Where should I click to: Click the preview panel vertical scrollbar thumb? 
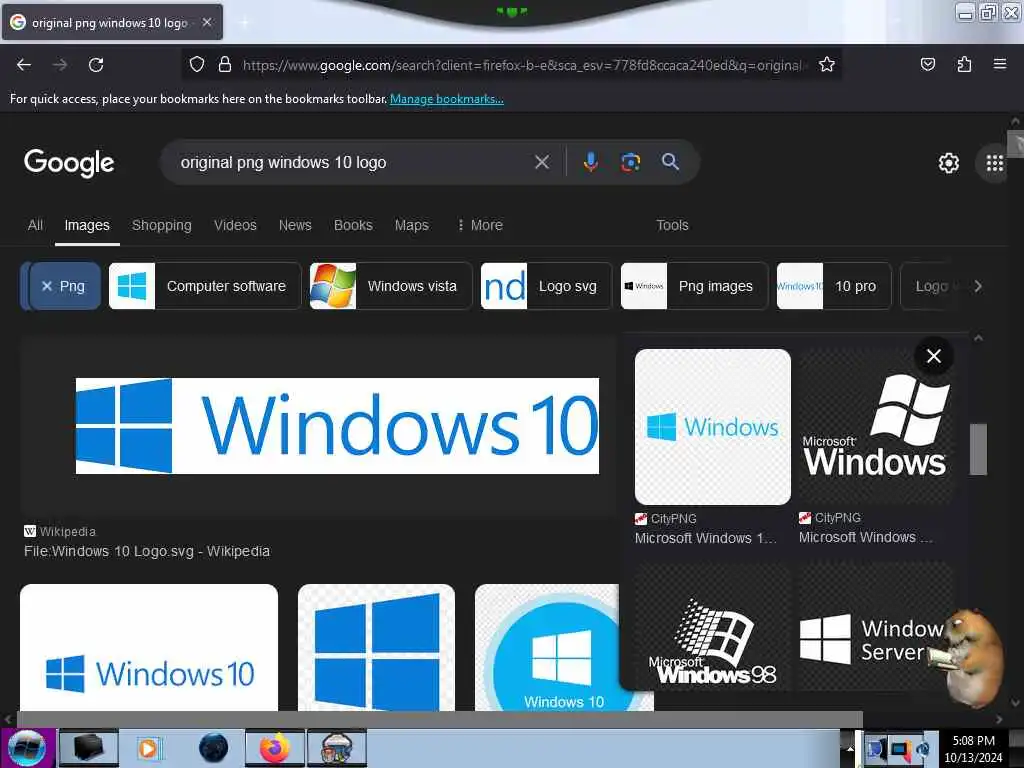click(x=978, y=449)
